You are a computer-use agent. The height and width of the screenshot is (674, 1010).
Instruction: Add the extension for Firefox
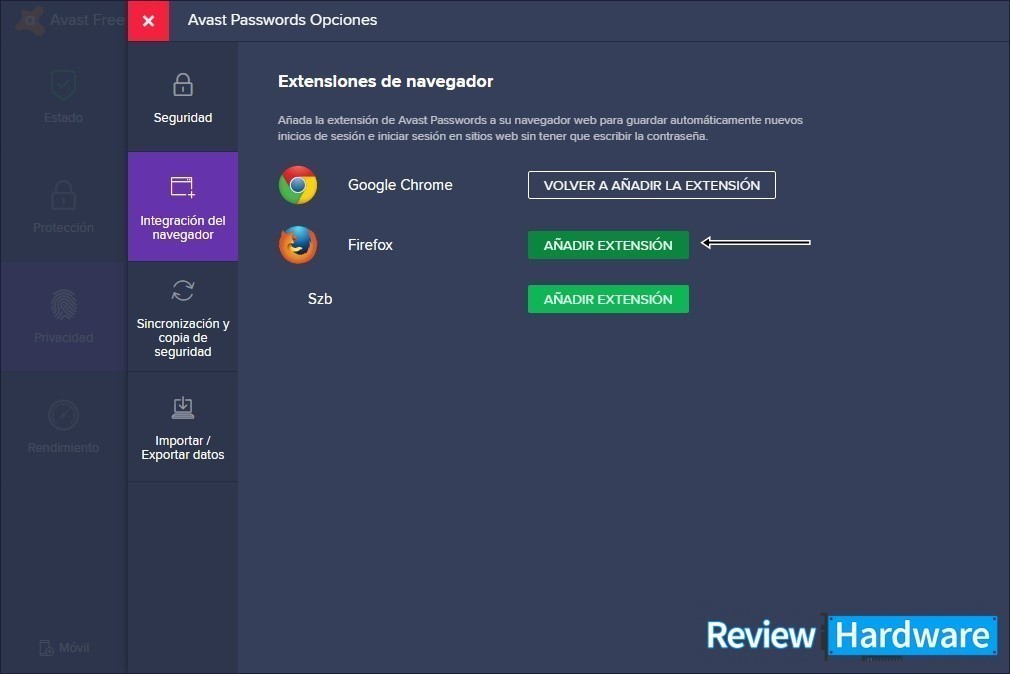(x=608, y=245)
